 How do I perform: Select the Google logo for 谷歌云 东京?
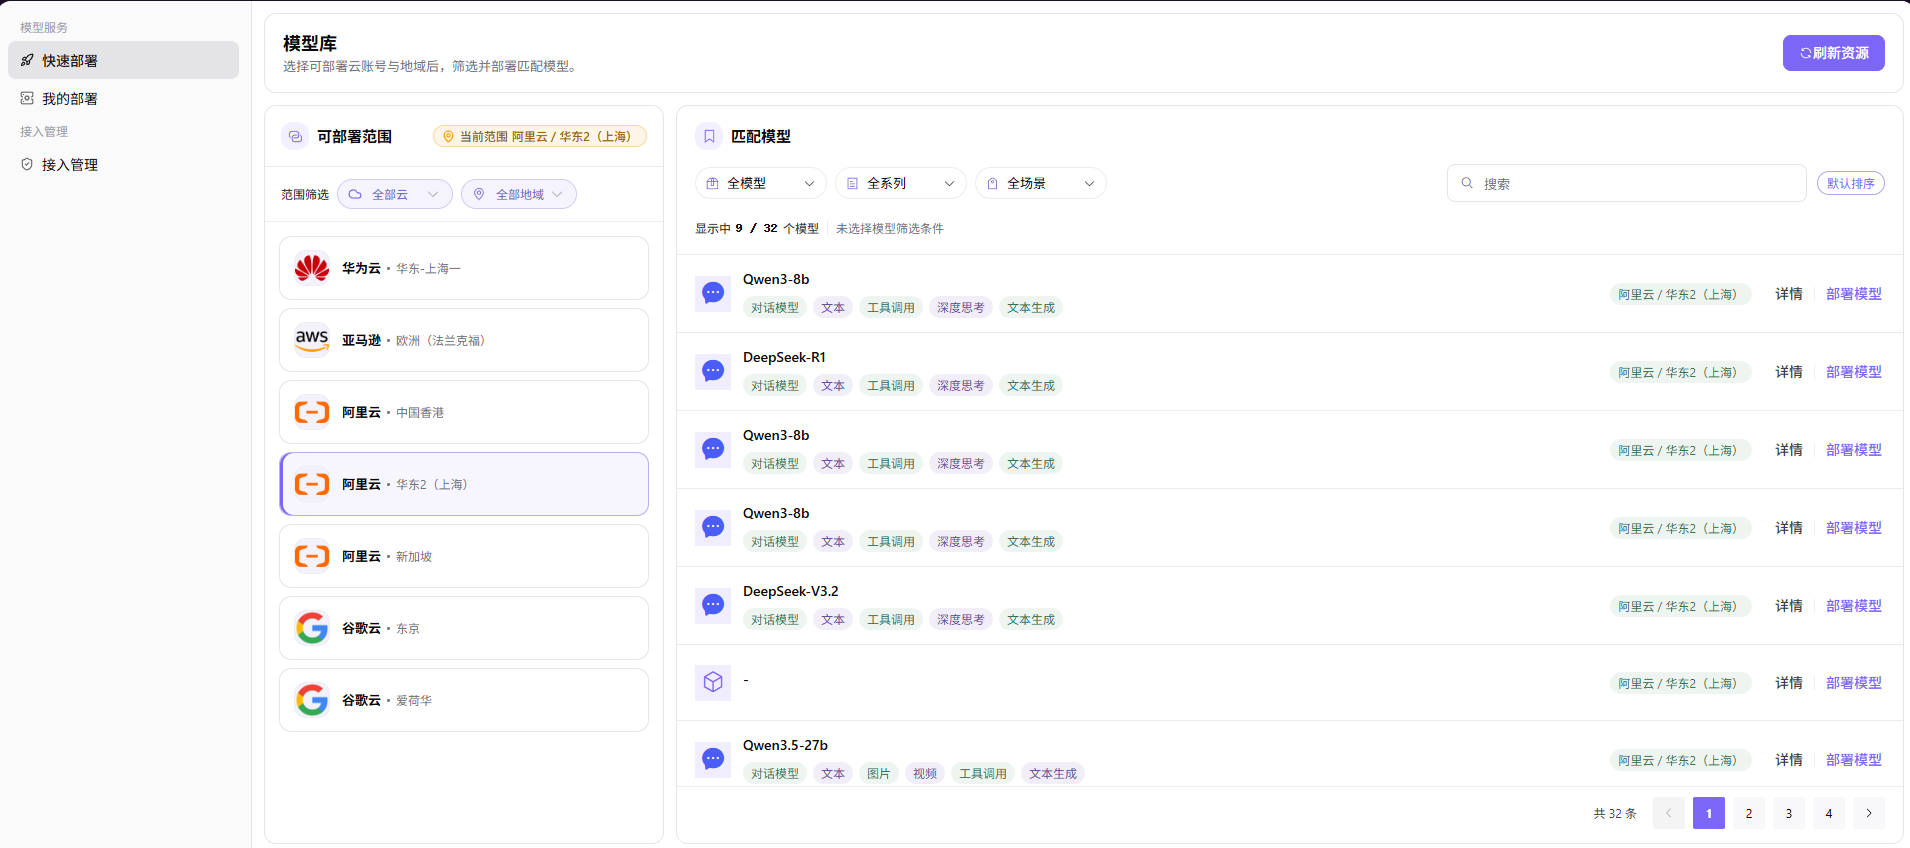click(x=312, y=628)
